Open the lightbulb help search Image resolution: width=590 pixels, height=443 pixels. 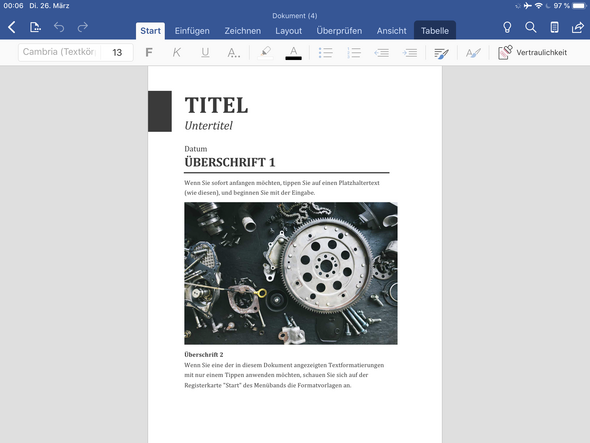tap(507, 27)
